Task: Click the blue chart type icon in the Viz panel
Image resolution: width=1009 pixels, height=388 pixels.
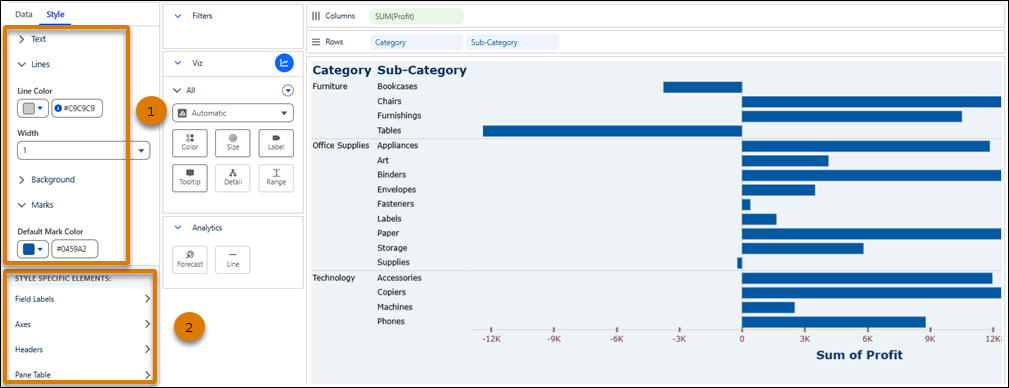Action: click(x=284, y=63)
